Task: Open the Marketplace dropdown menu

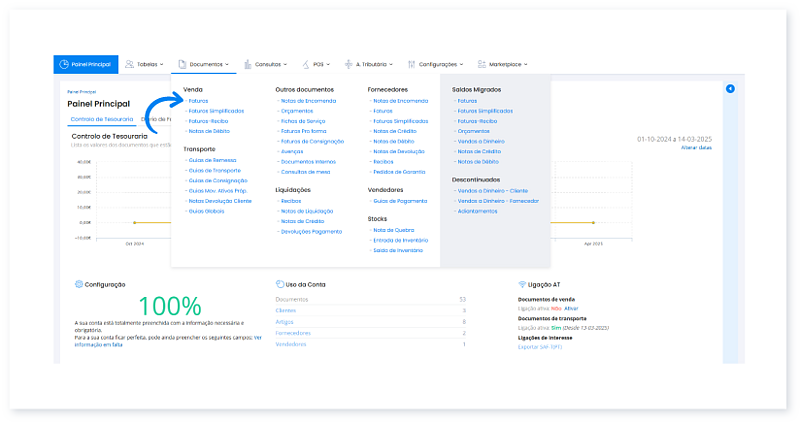Action: 509,64
